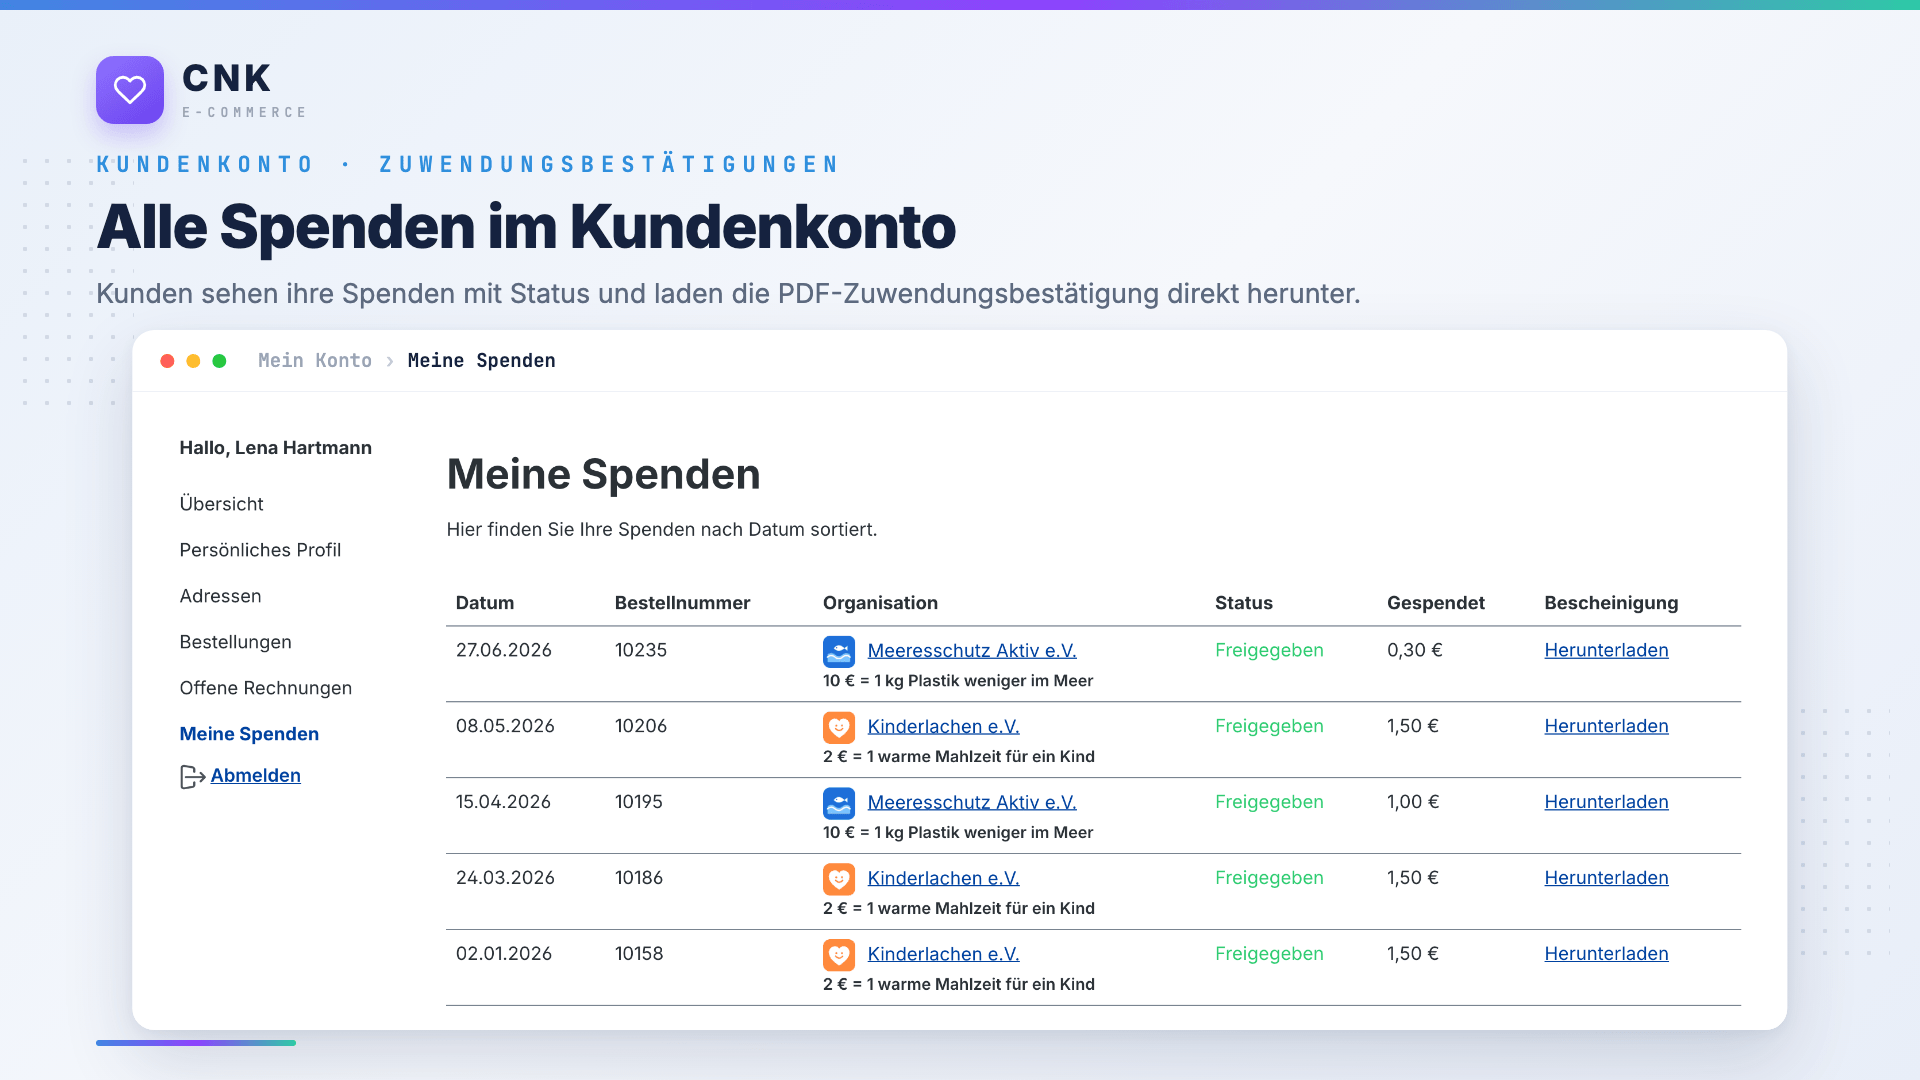Download certificate for order 10158
This screenshot has width=1920, height=1080.
[1606, 955]
